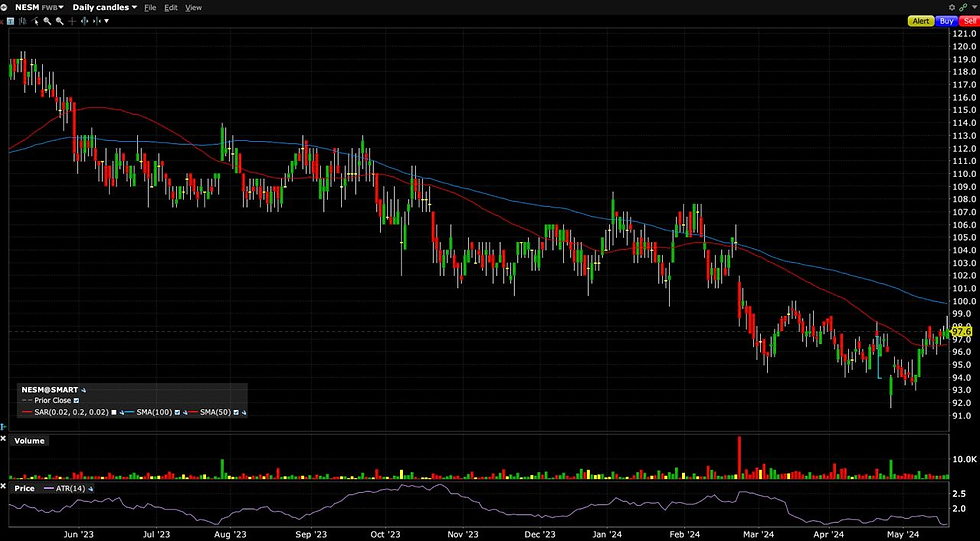Click the tall red volume spike bar
The width and height of the screenshot is (980, 541).
pos(739,457)
